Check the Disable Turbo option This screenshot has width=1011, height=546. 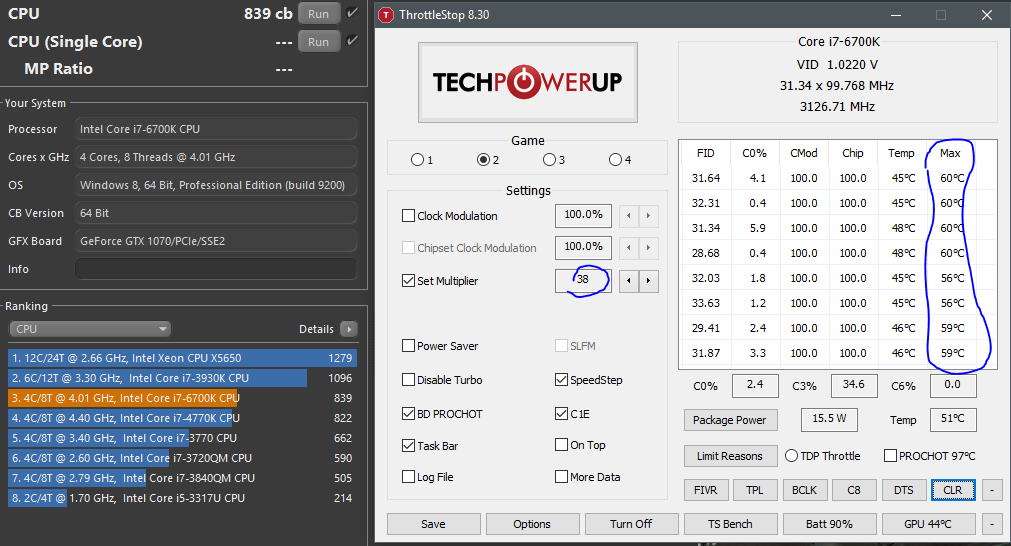point(408,380)
